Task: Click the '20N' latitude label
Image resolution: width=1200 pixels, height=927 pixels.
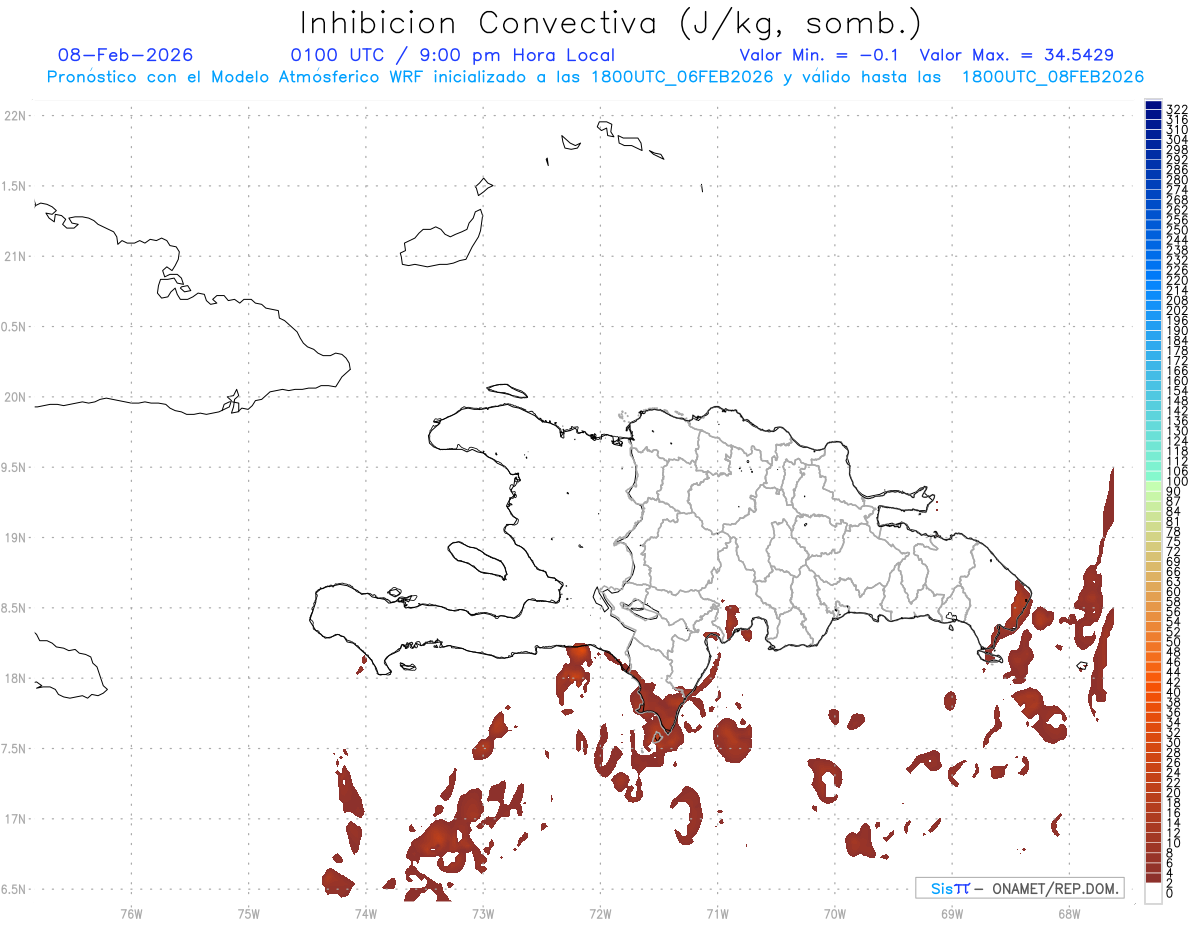Action: pyautogui.click(x=15, y=397)
